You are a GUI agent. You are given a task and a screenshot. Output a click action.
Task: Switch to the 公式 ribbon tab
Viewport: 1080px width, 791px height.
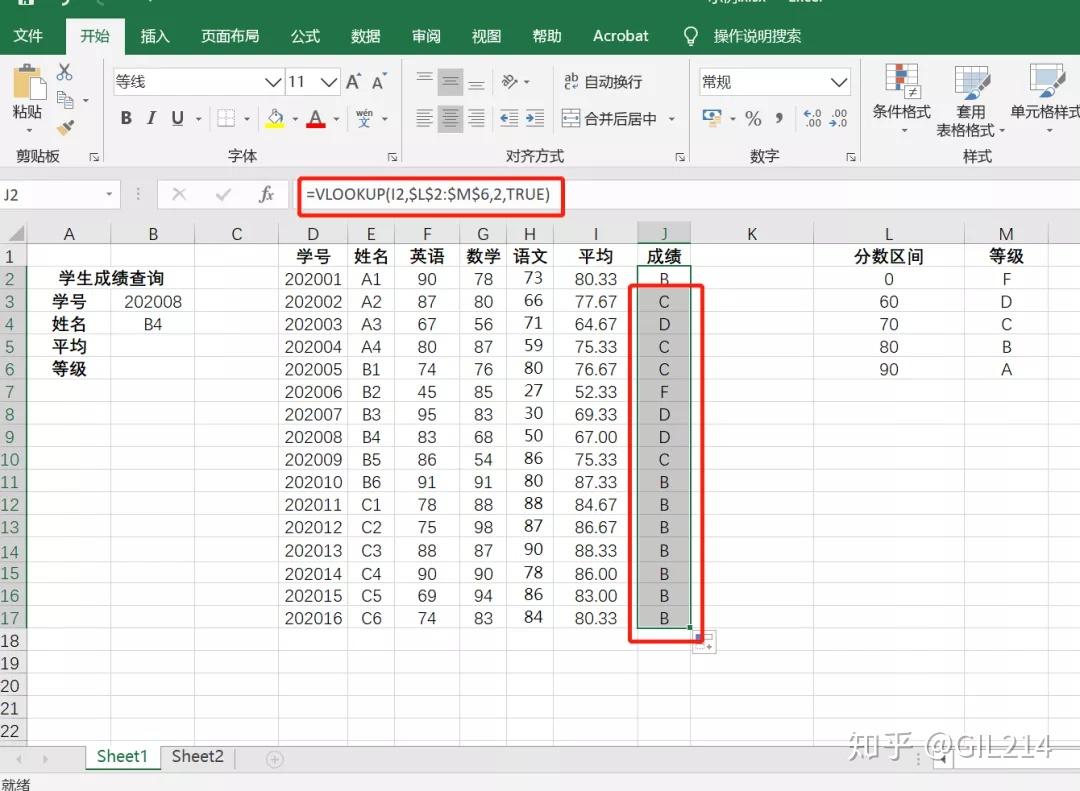coord(305,36)
